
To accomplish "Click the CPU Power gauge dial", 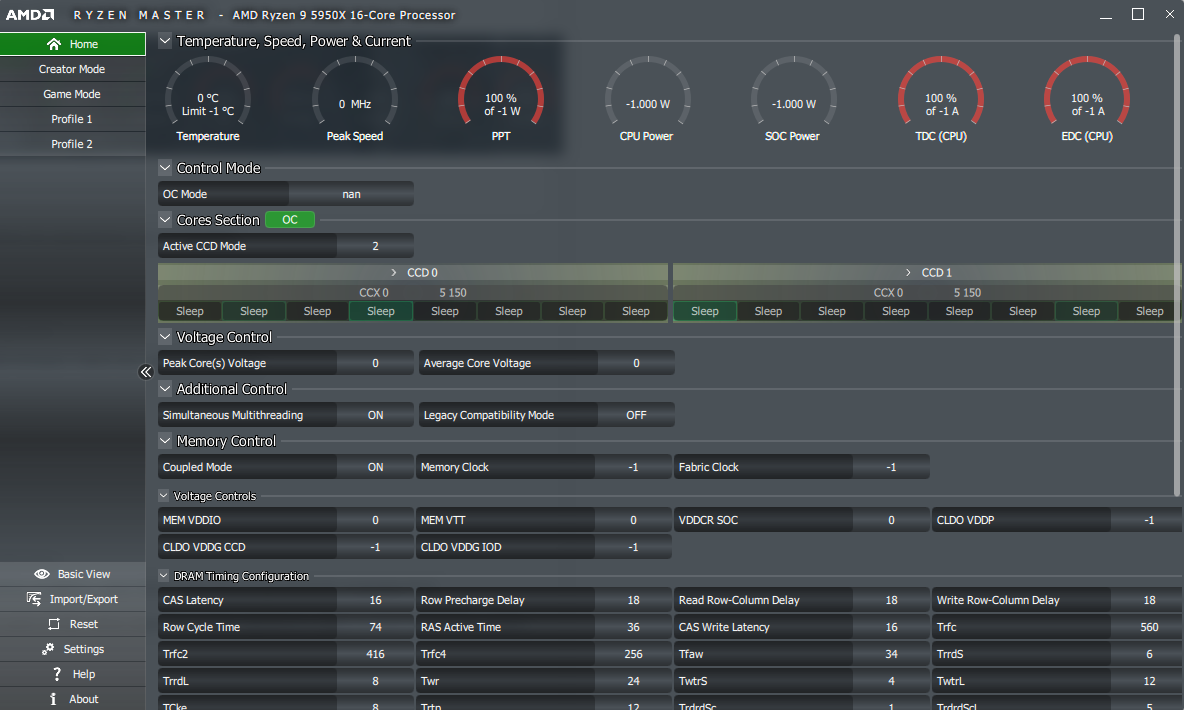I will click(647, 91).
